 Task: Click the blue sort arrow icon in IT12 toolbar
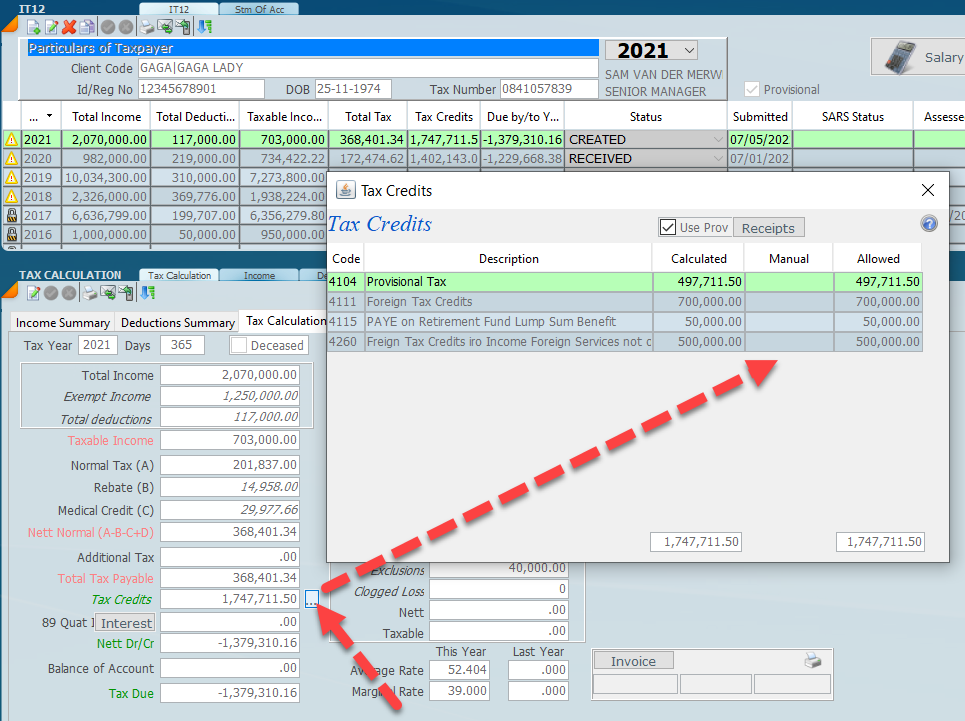[x=205, y=28]
